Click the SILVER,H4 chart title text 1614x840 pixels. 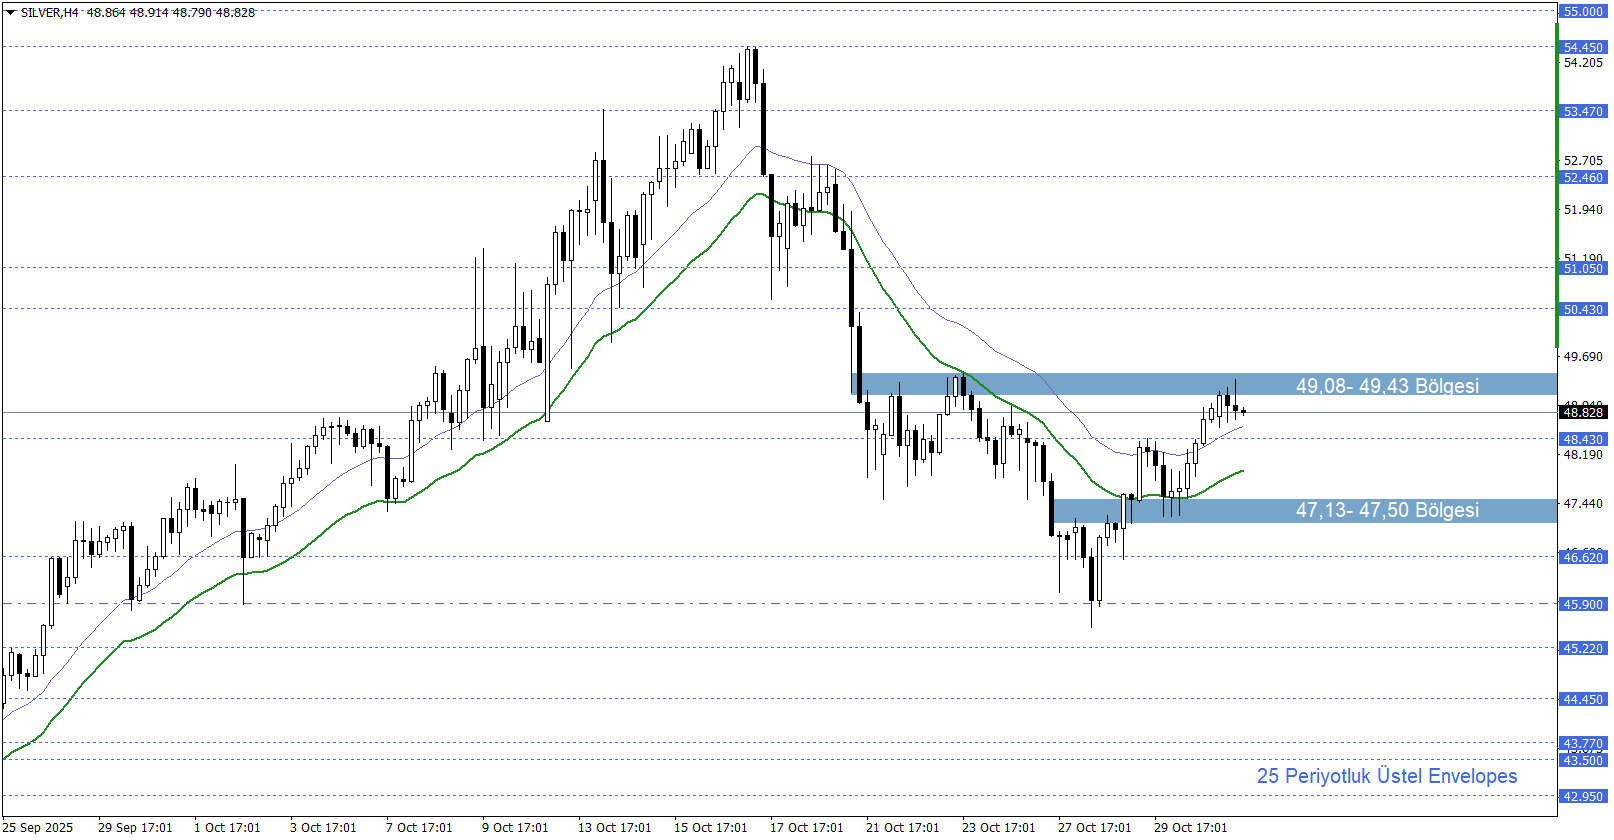50,13
